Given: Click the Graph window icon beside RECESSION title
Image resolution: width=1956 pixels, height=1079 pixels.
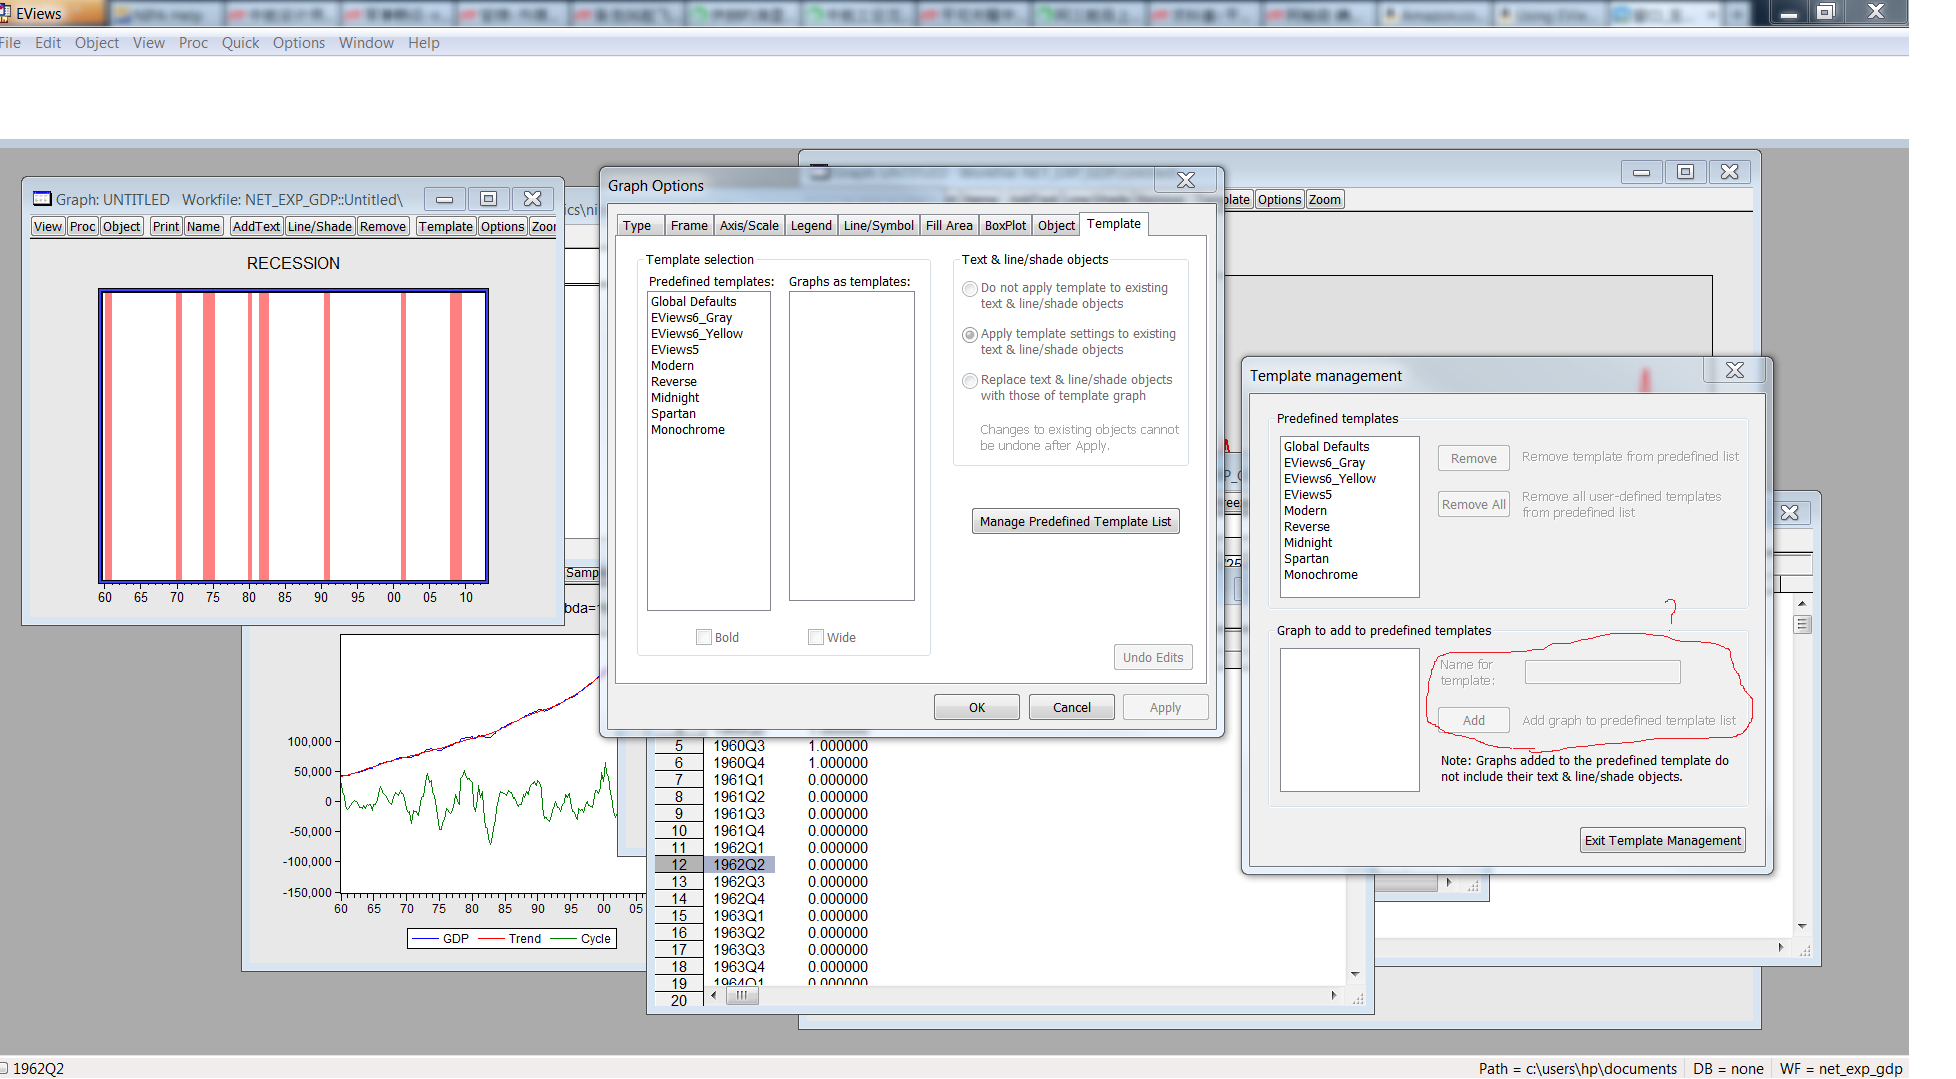Looking at the screenshot, I should click(42, 199).
